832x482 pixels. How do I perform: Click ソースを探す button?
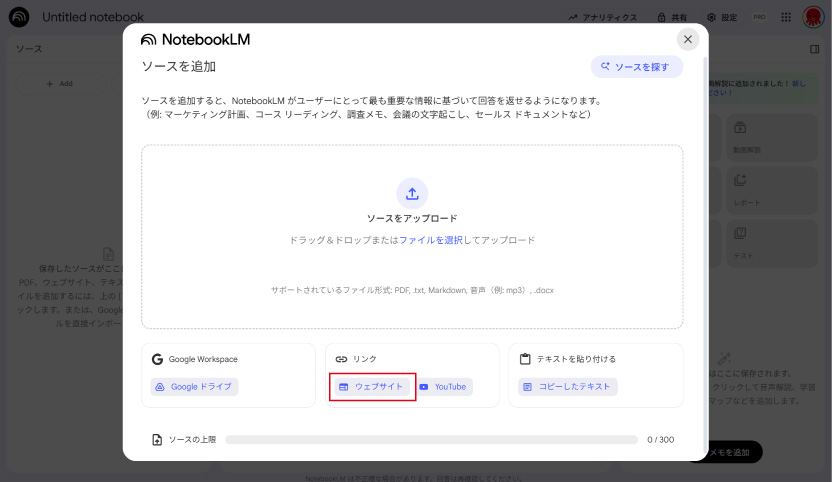pos(637,67)
